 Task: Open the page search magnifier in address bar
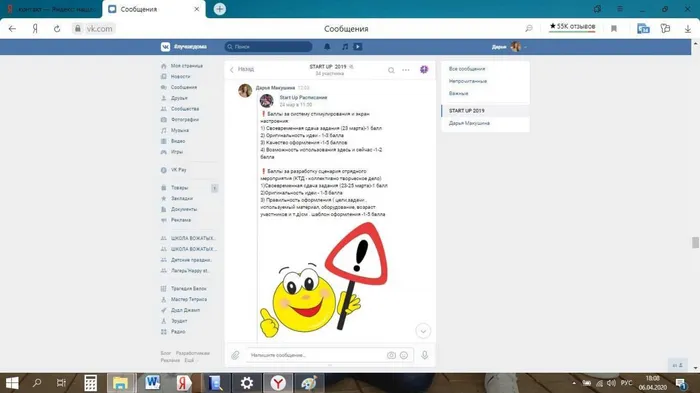[x=529, y=29]
